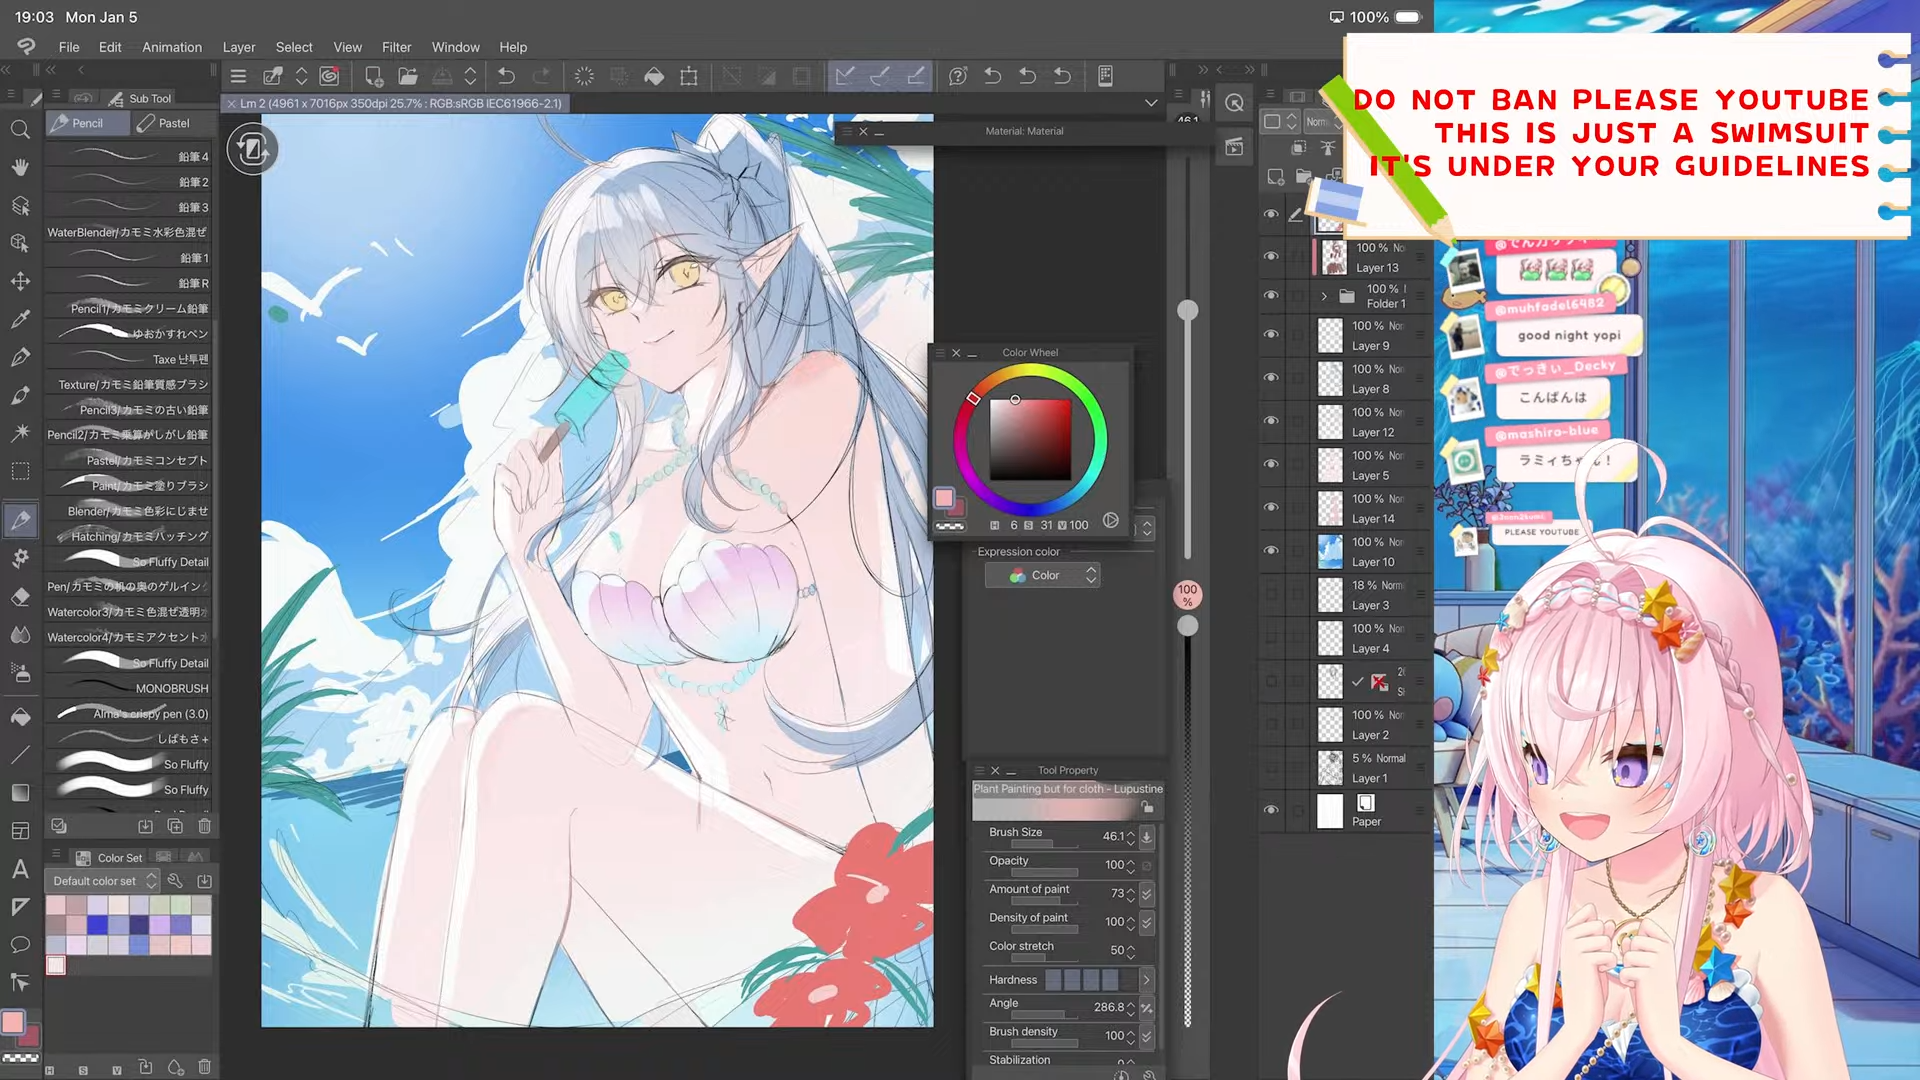Open the Filter menu
Viewport: 1920px width, 1080px height.
click(396, 47)
